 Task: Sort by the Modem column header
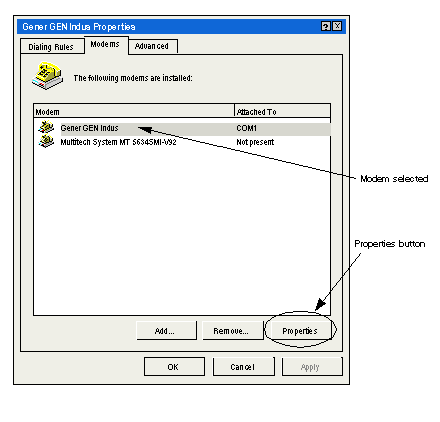point(134,111)
